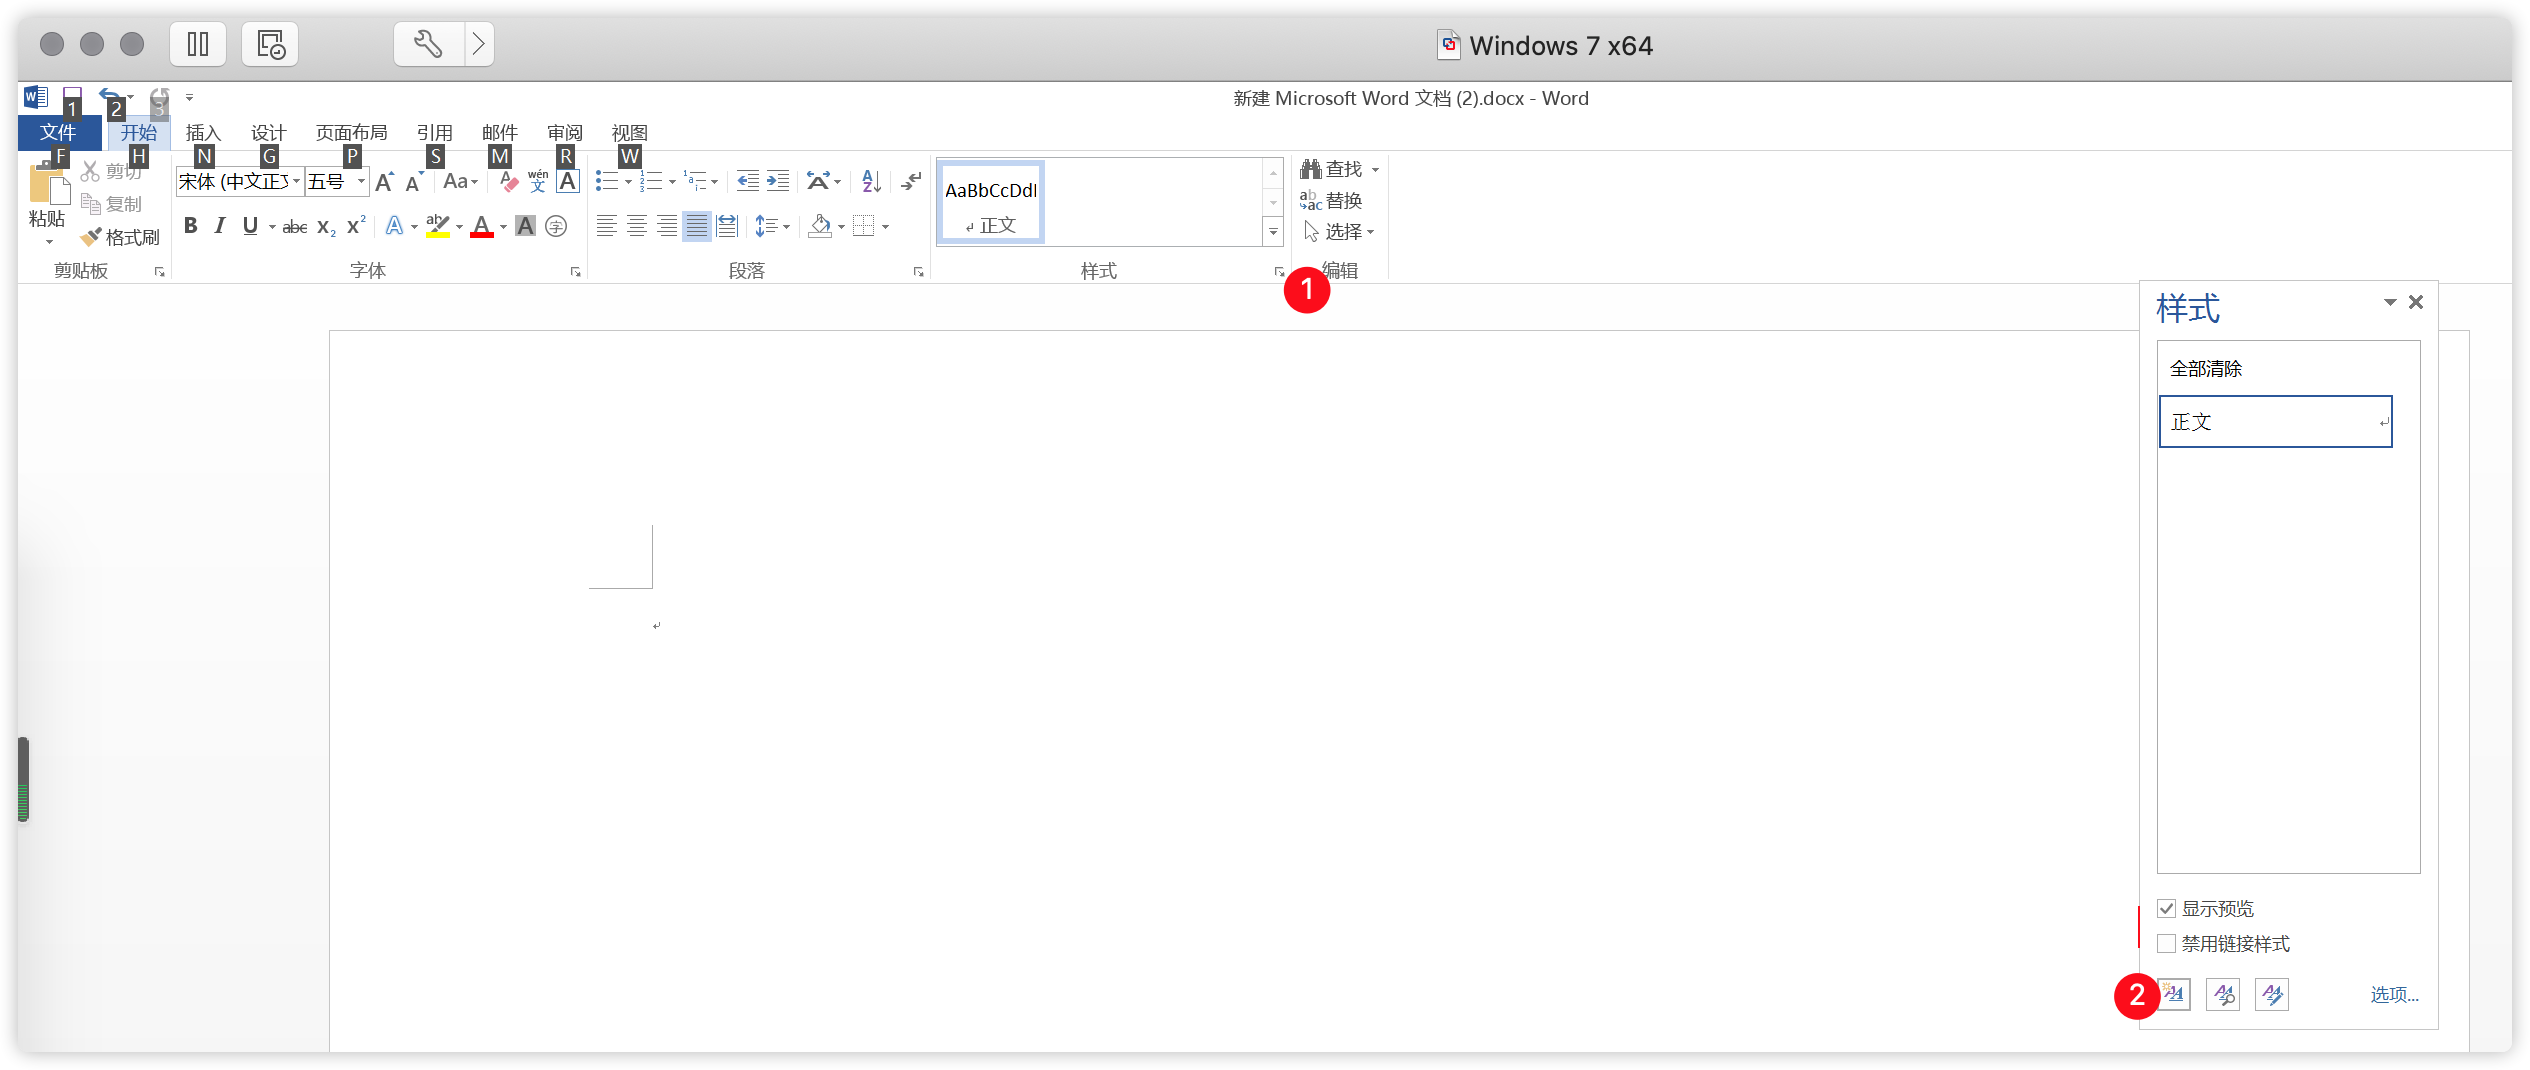
Task: Toggle bold formatting
Action: click(190, 227)
